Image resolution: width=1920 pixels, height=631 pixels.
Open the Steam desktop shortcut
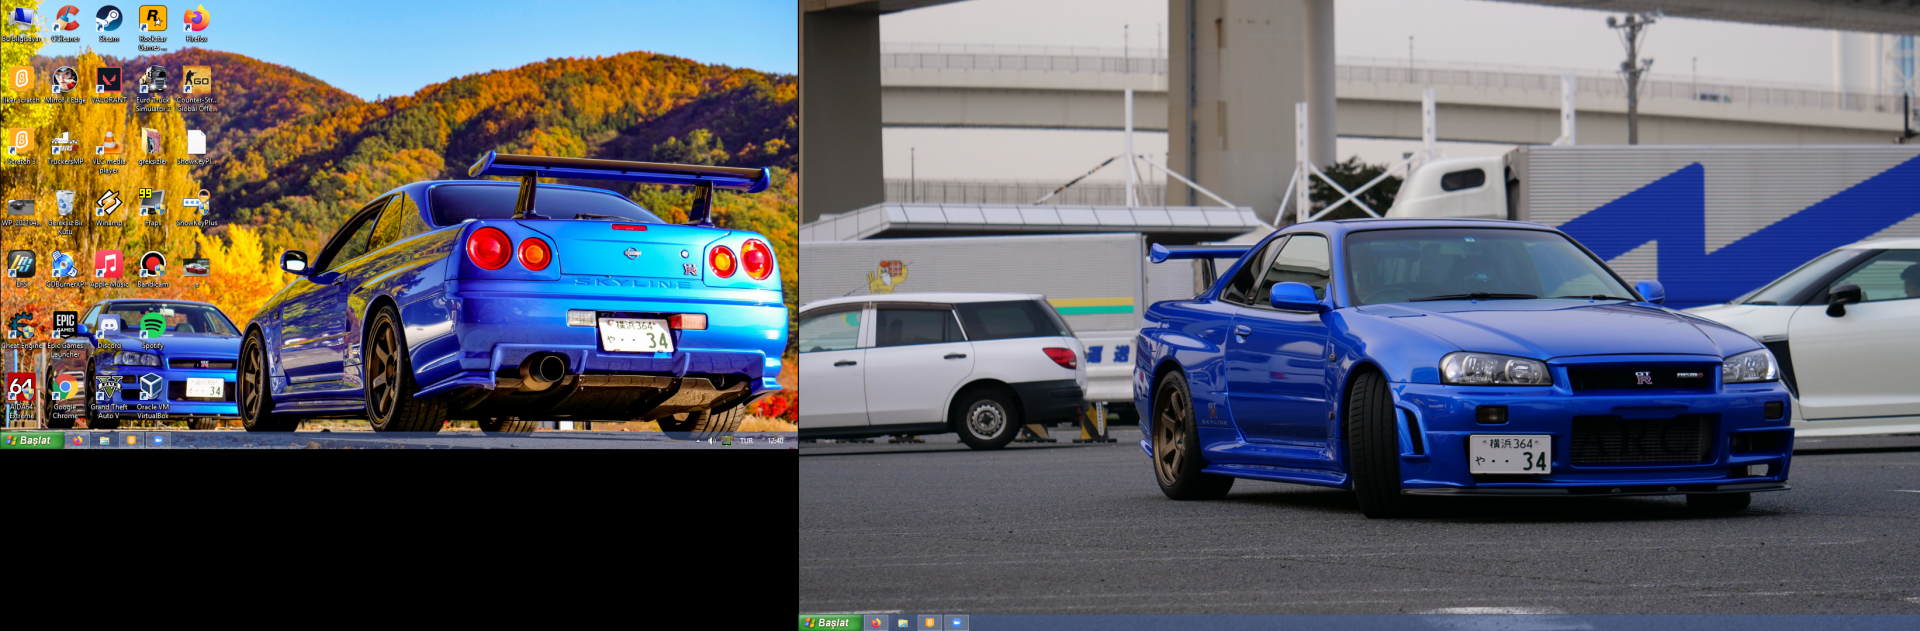[109, 24]
